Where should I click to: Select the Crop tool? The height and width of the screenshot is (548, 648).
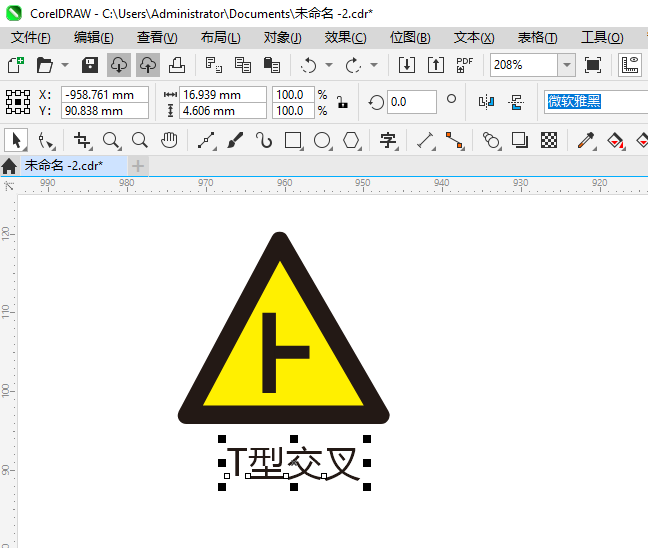click(x=82, y=141)
